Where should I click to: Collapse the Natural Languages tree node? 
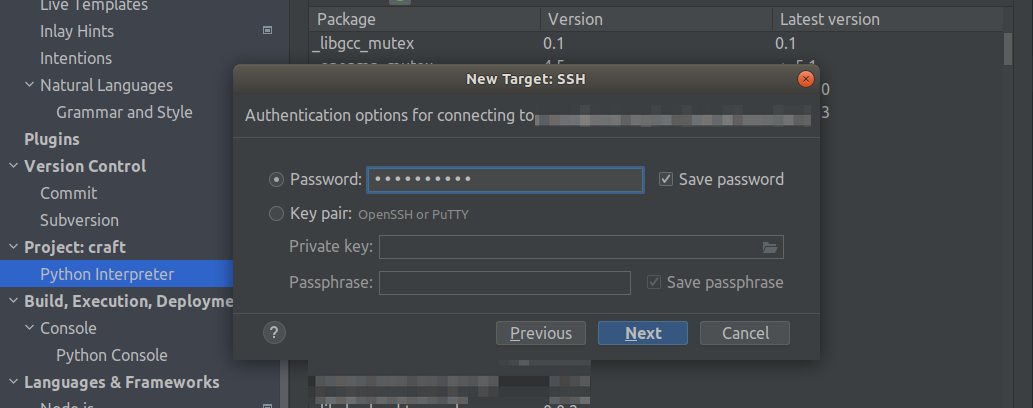point(30,85)
